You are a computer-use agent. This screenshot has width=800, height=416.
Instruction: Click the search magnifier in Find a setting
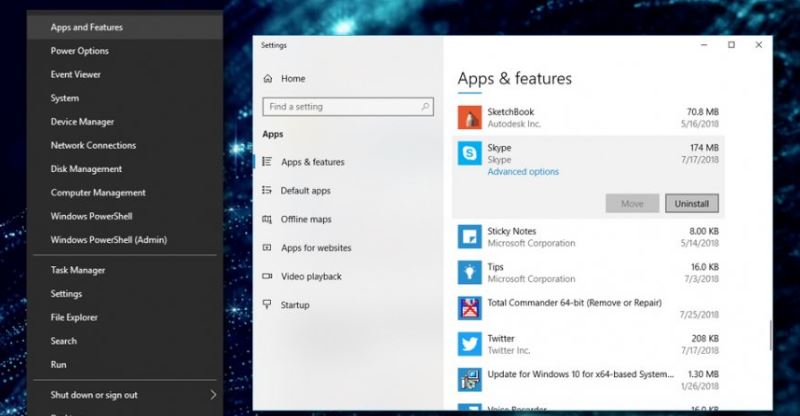(x=425, y=107)
